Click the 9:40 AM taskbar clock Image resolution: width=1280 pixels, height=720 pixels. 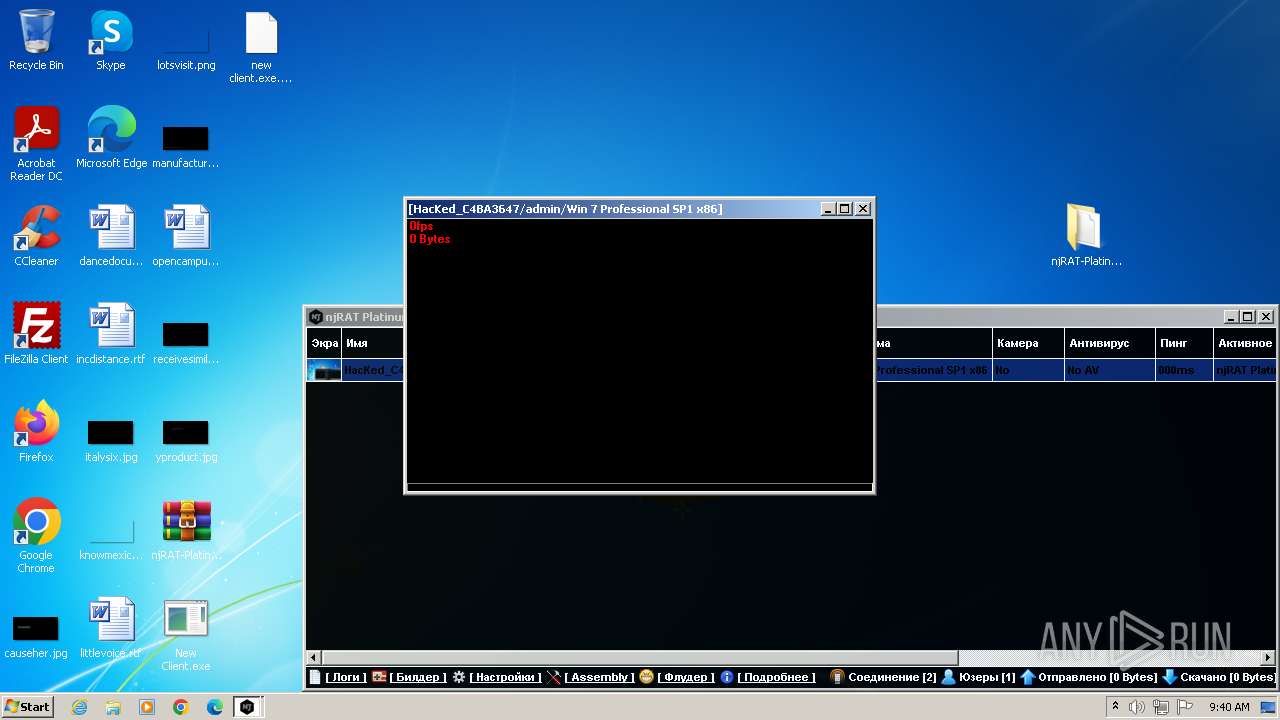[1229, 707]
